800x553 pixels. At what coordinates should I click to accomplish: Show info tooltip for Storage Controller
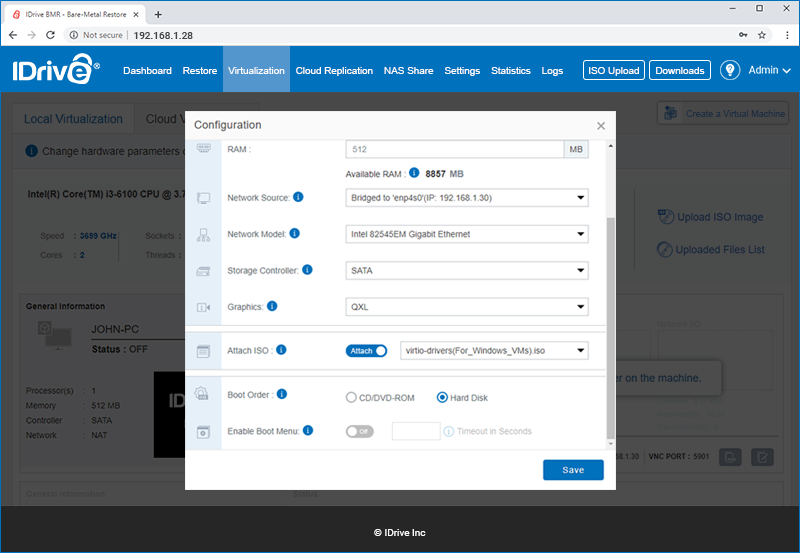(307, 269)
